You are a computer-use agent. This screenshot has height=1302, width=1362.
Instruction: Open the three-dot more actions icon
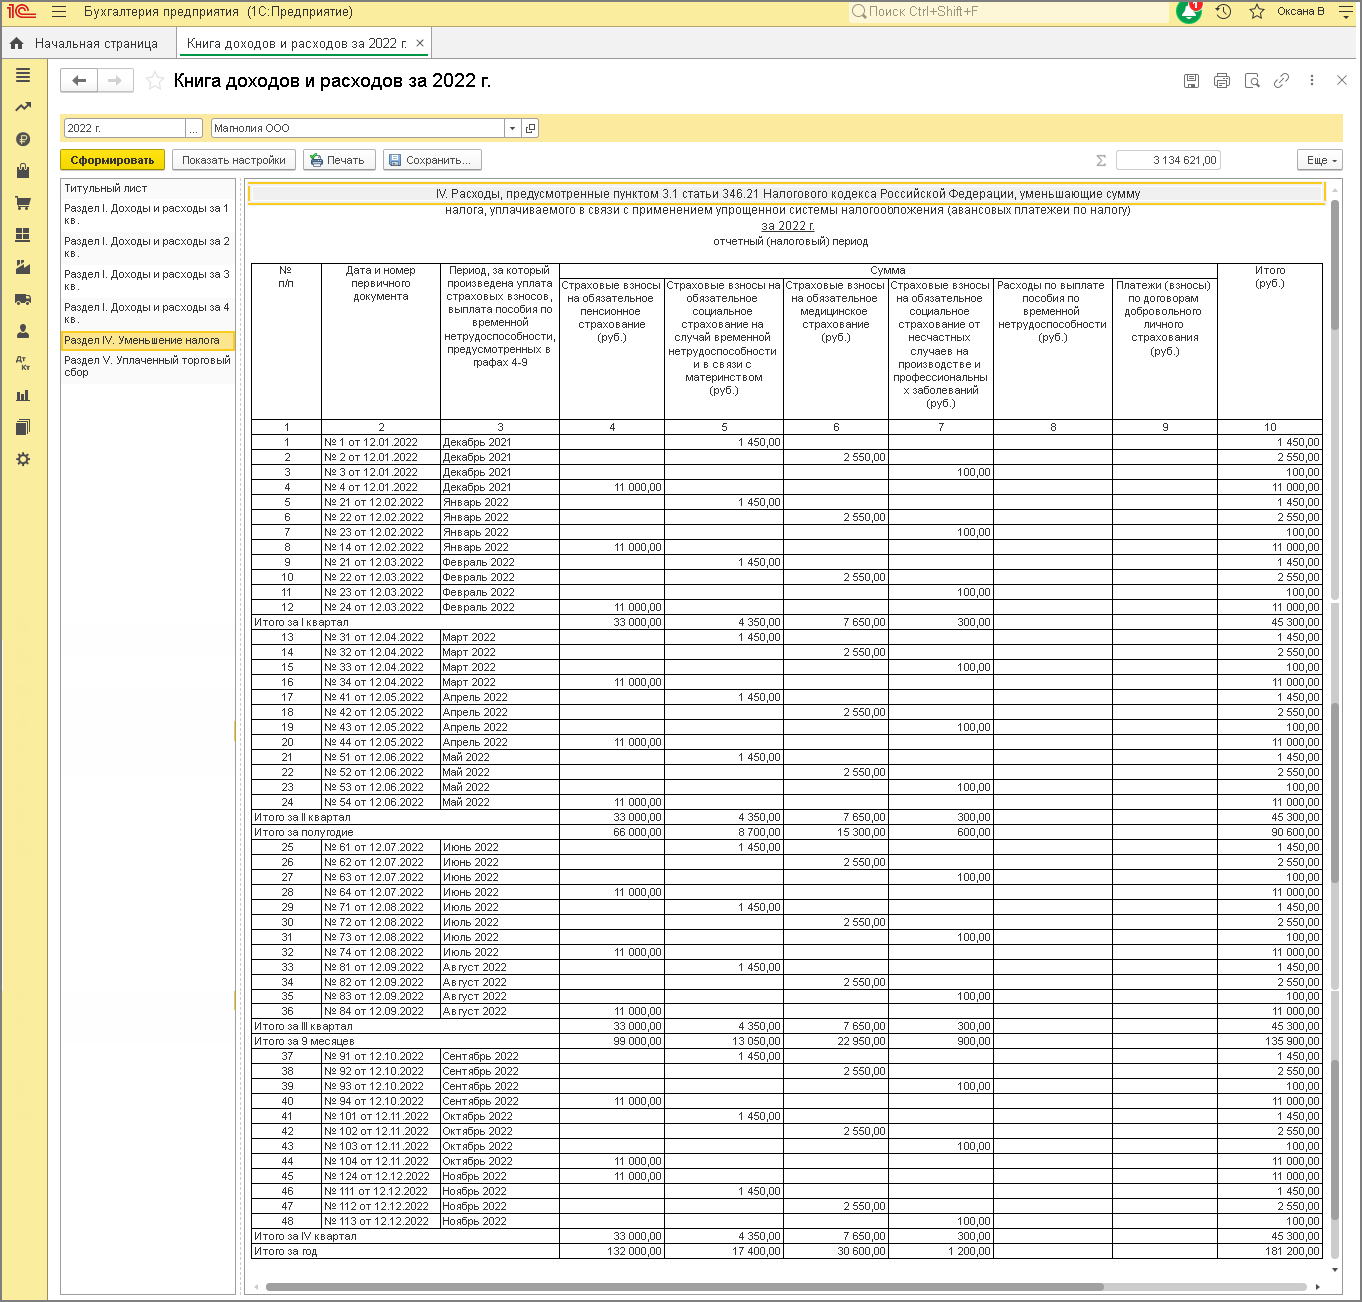pos(1312,81)
